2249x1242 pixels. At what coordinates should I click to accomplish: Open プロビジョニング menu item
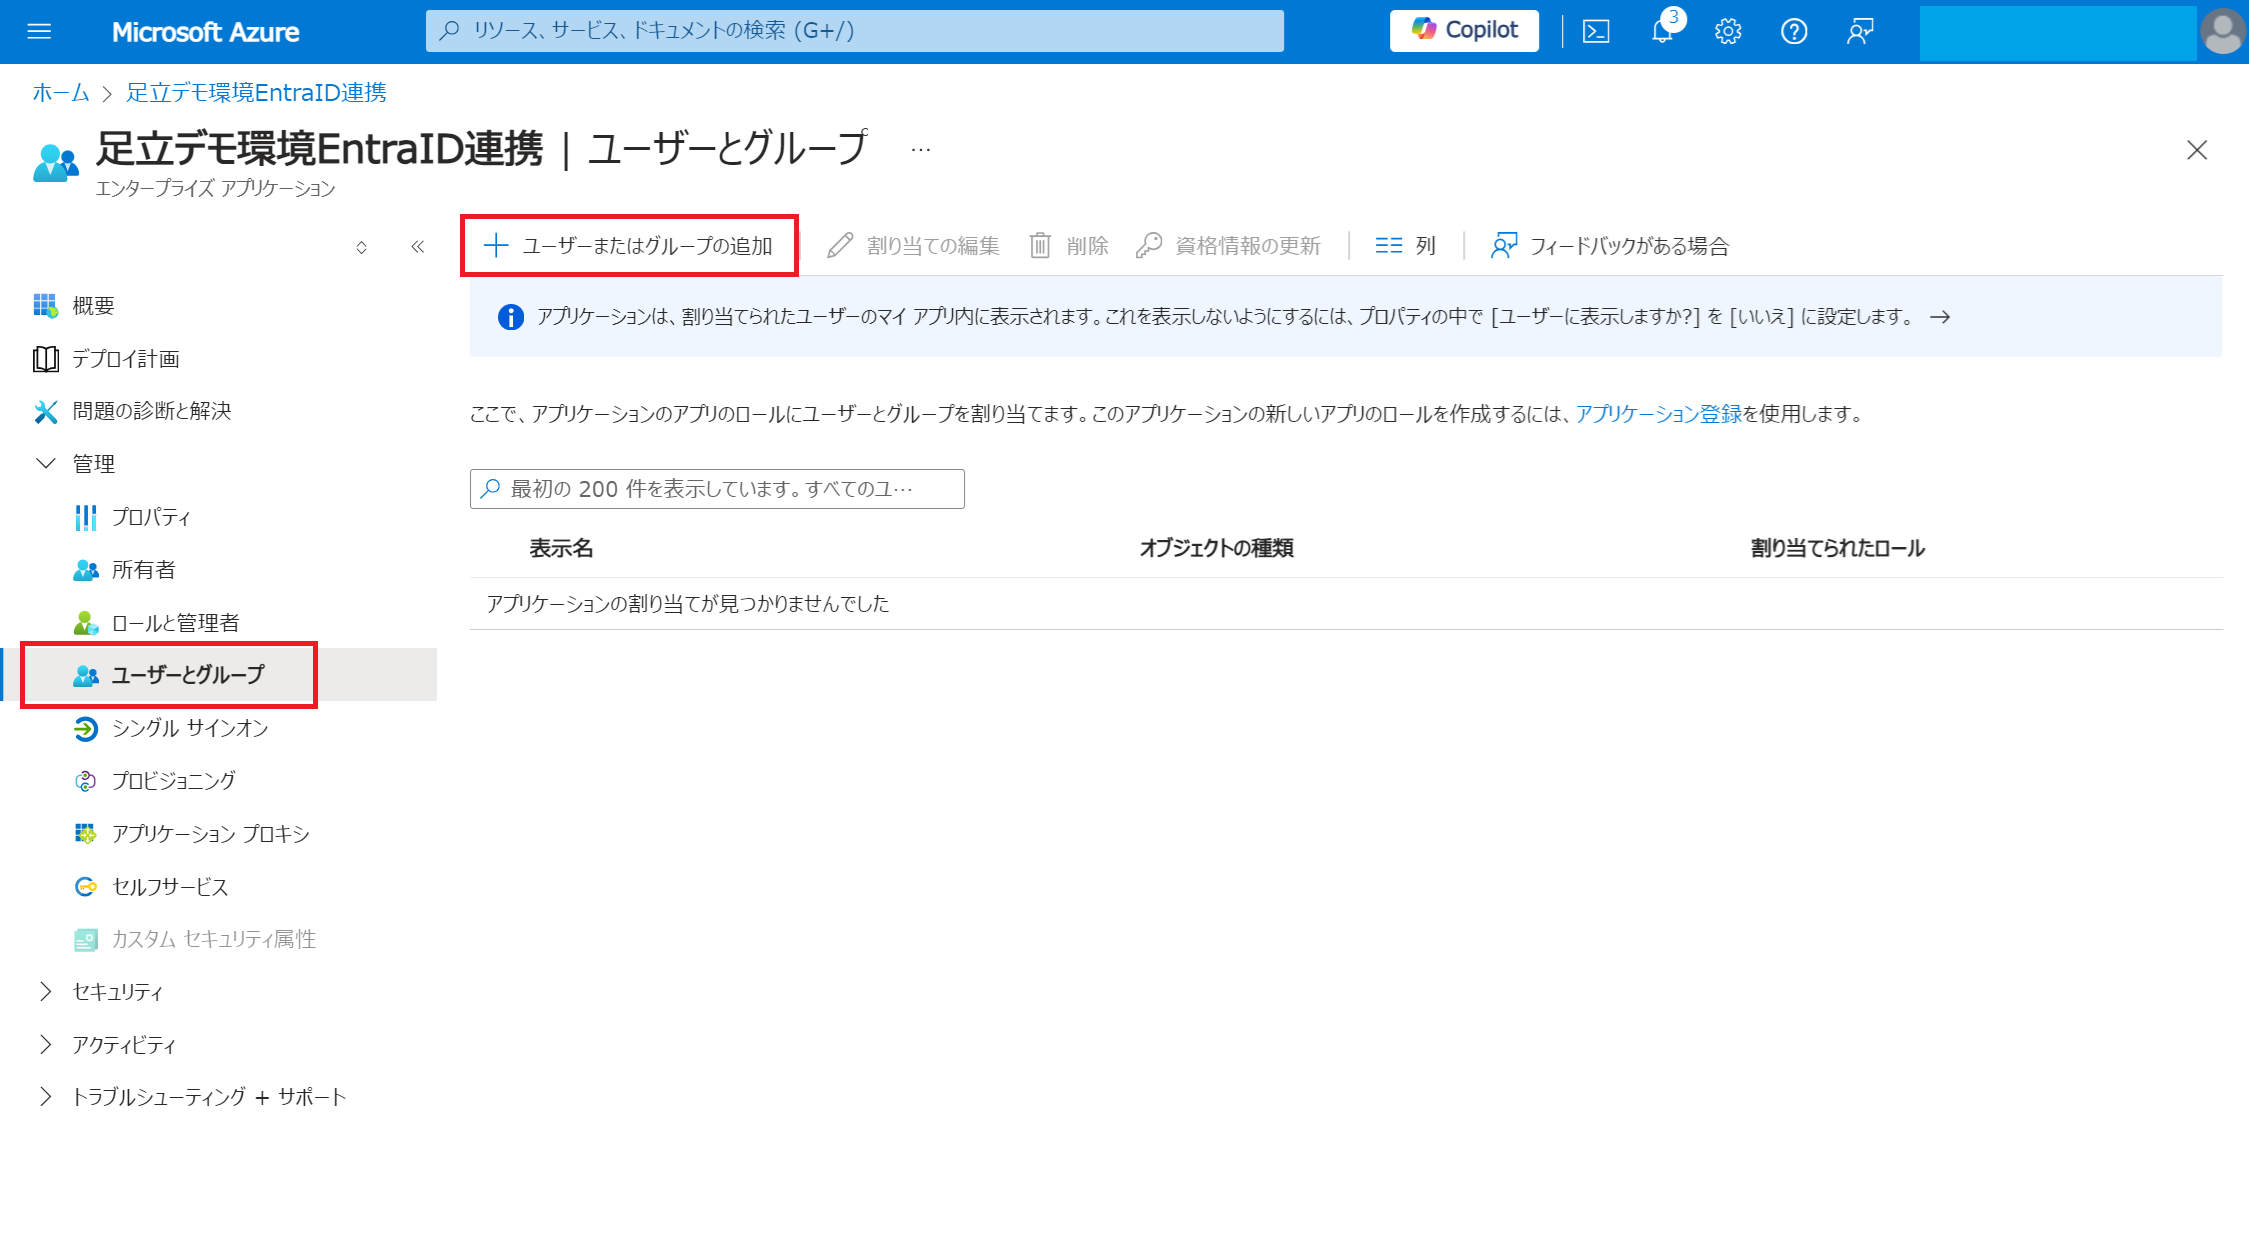coord(174,781)
